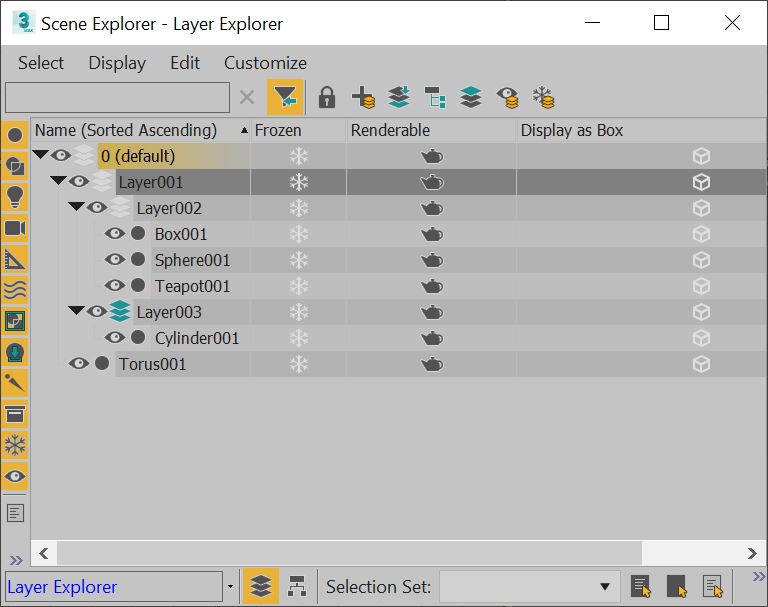
Task: Open the Customize menu
Action: (265, 63)
